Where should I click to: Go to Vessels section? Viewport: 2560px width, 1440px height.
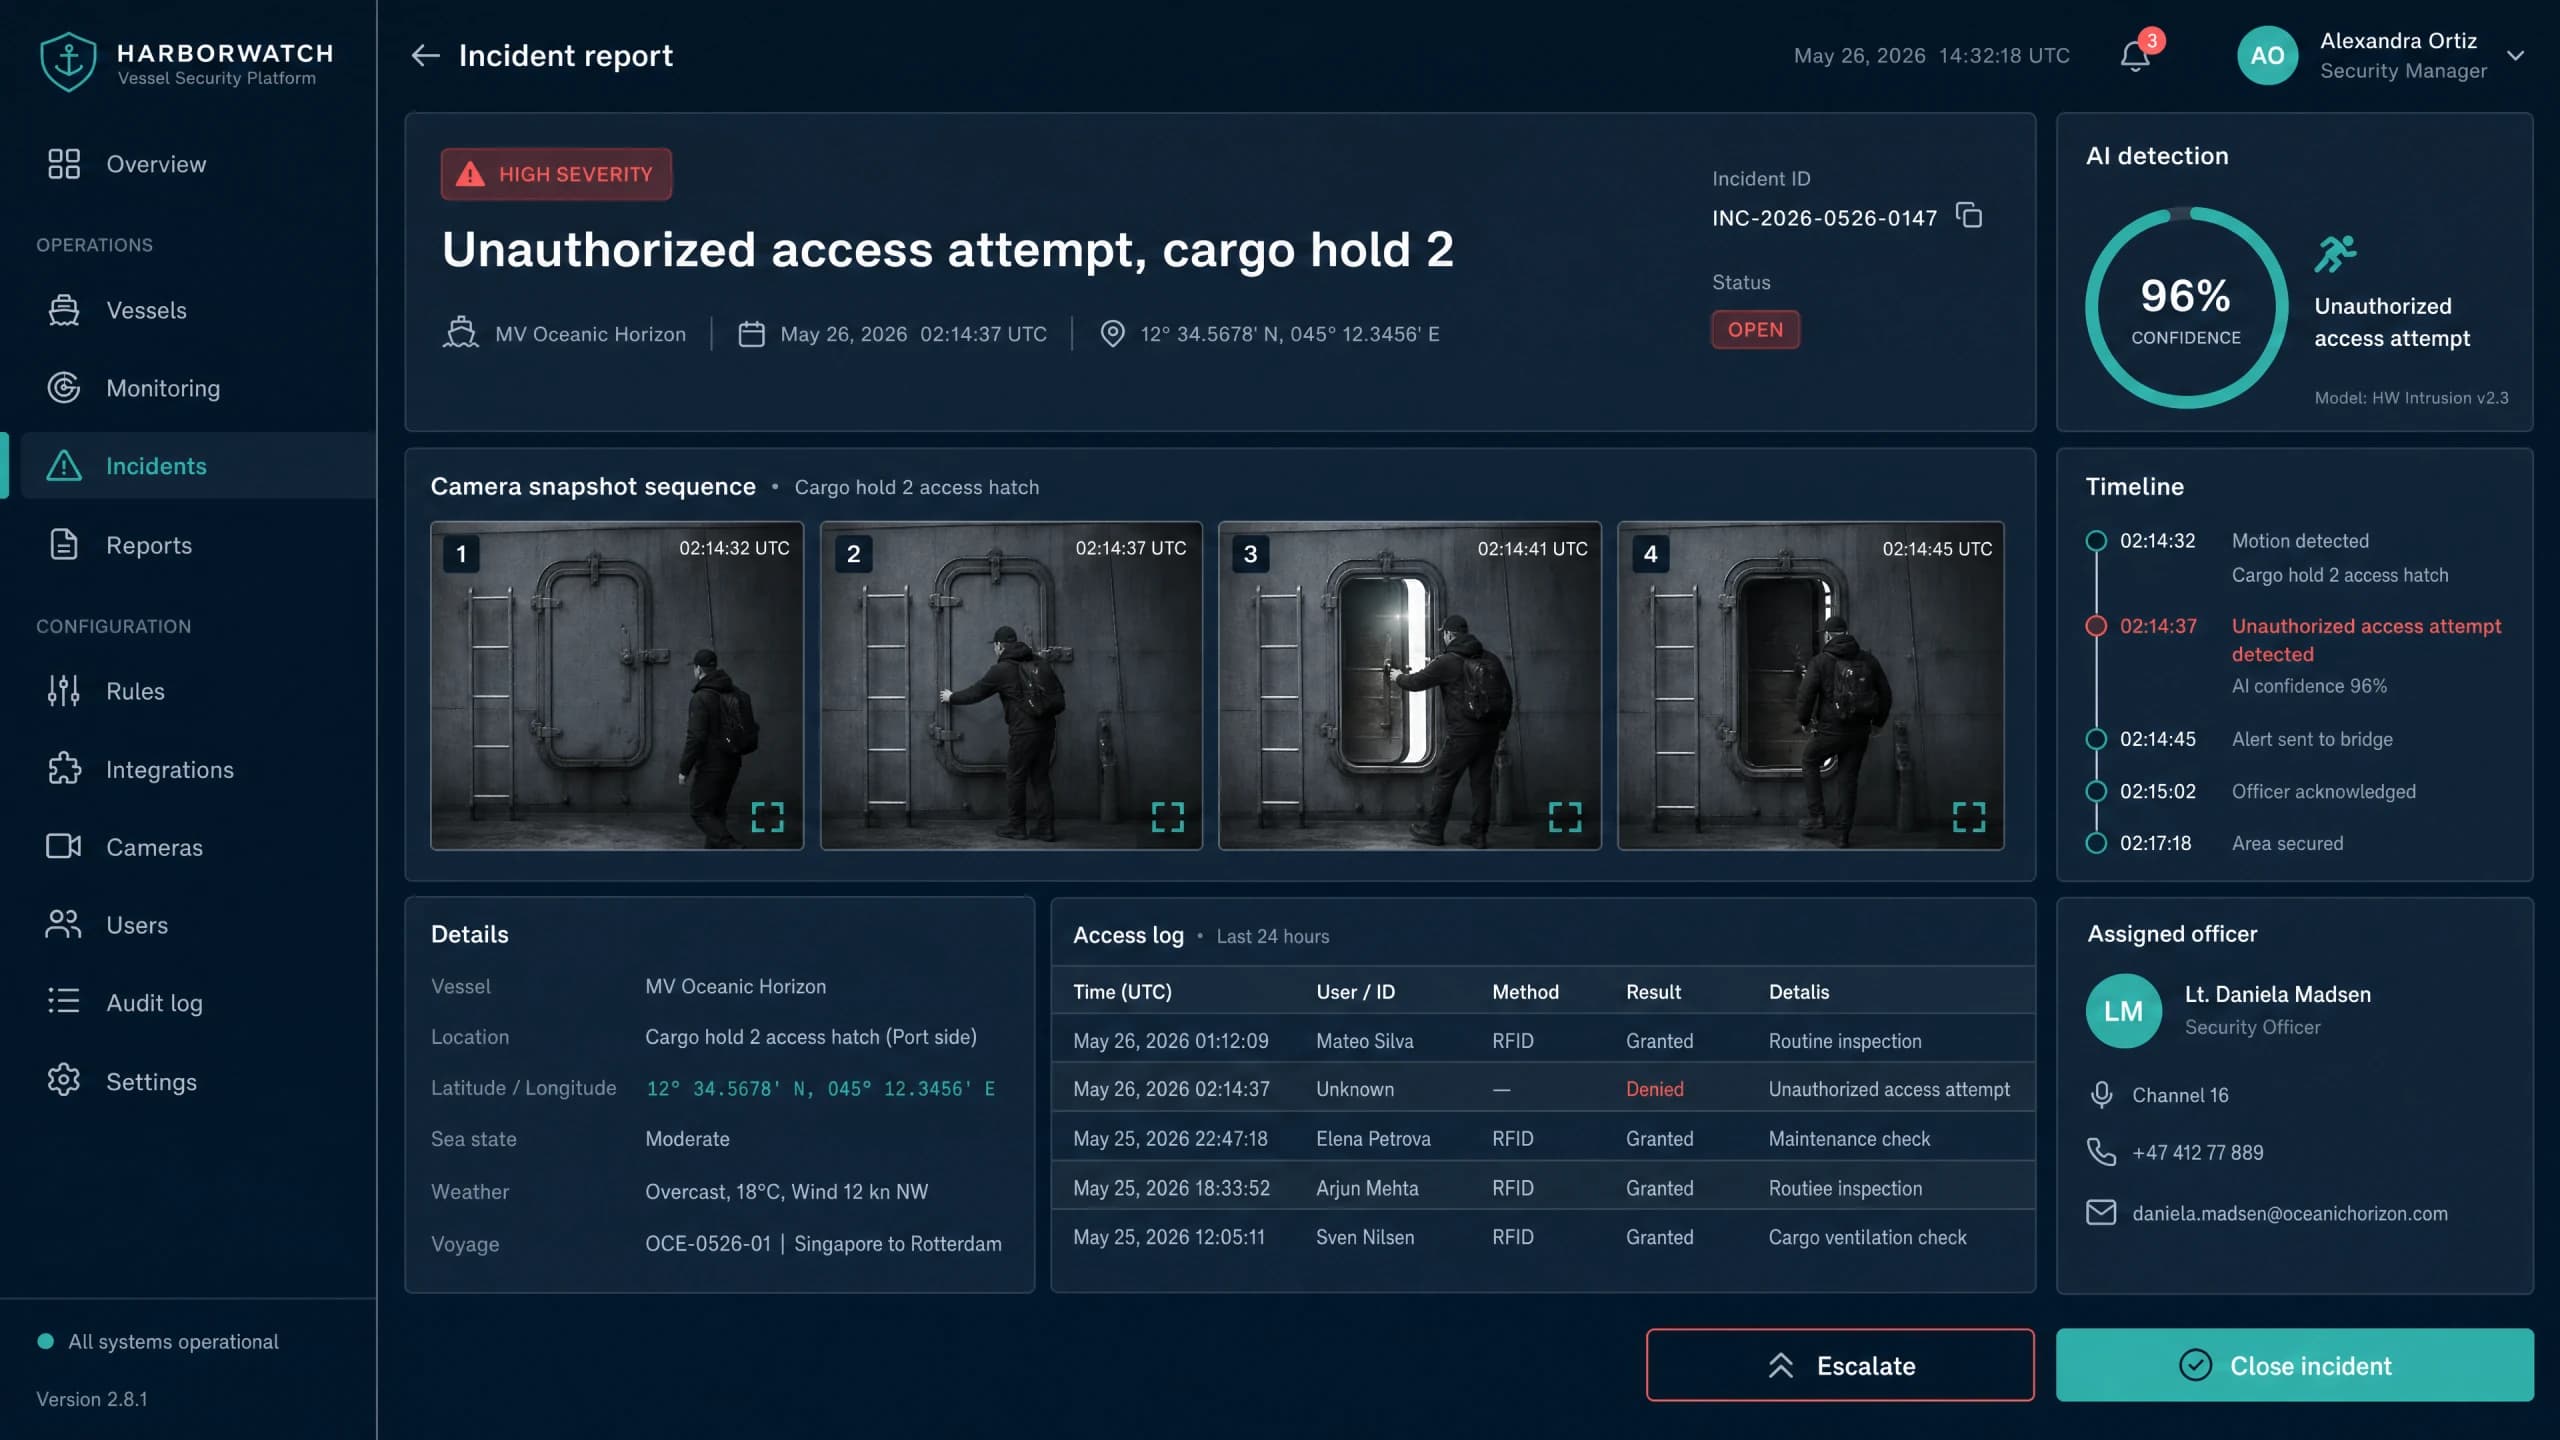(x=198, y=310)
